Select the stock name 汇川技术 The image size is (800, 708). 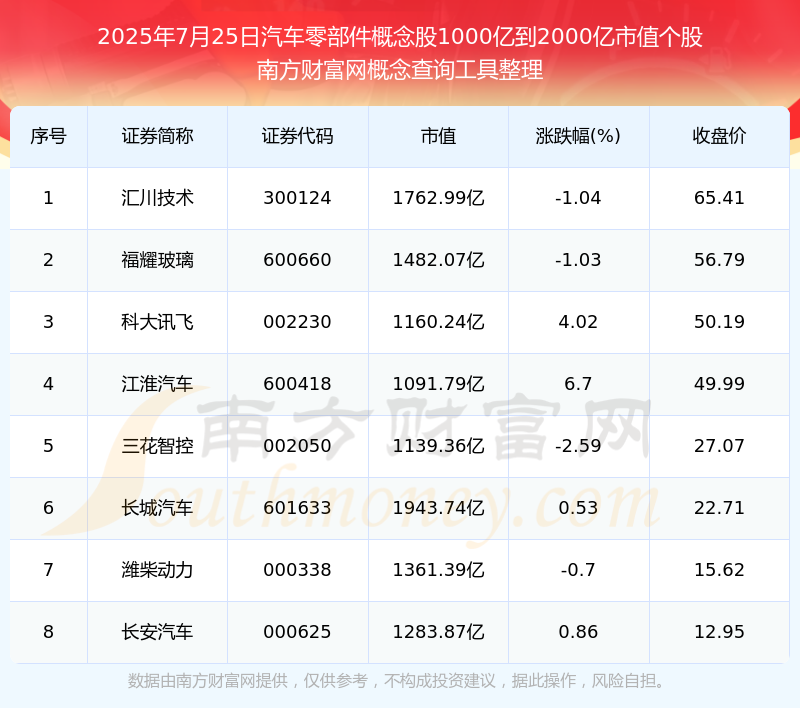[157, 198]
